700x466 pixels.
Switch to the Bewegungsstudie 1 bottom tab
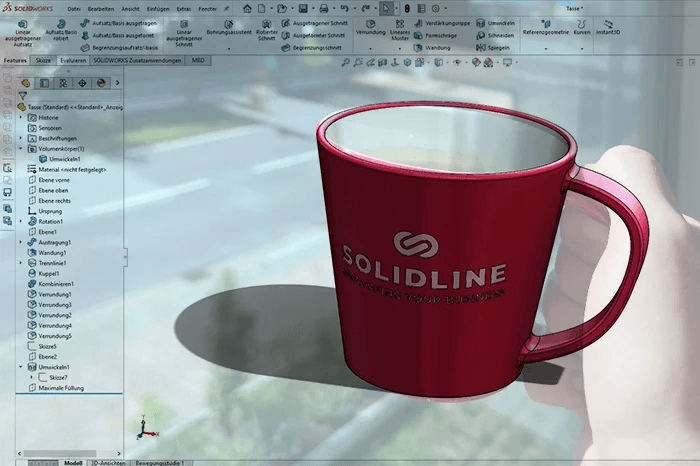pyautogui.click(x=163, y=463)
